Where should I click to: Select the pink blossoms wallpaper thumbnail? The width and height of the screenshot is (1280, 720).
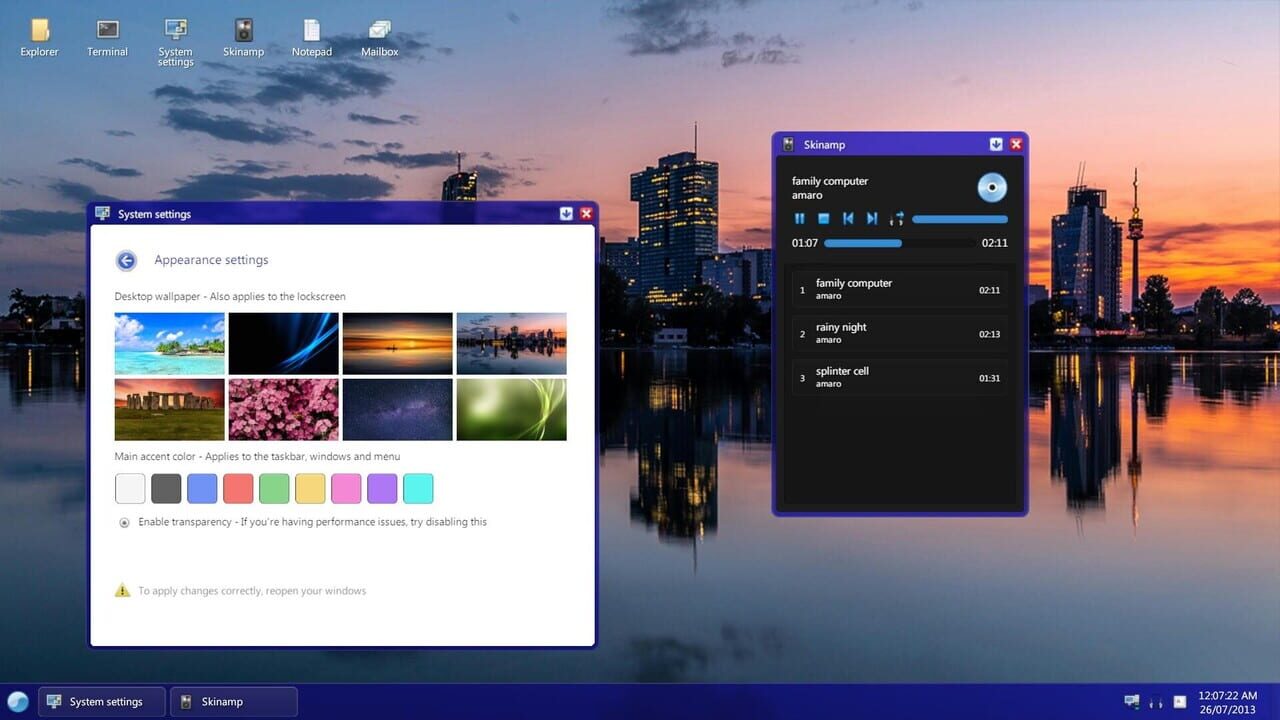click(x=283, y=409)
